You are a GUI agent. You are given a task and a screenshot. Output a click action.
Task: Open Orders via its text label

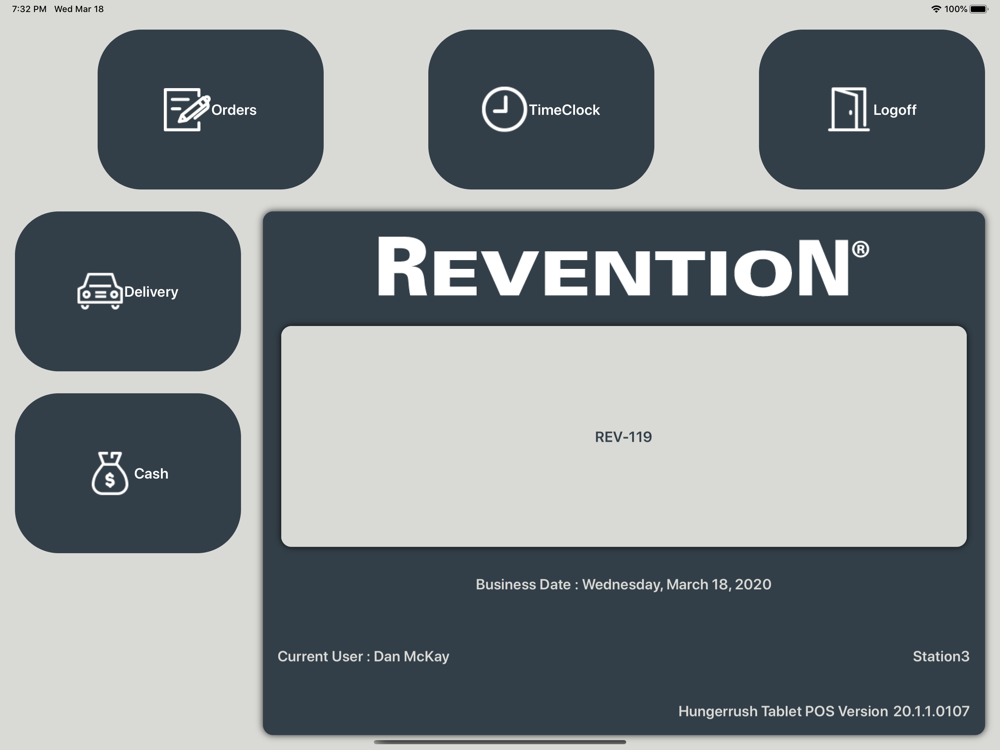234,110
